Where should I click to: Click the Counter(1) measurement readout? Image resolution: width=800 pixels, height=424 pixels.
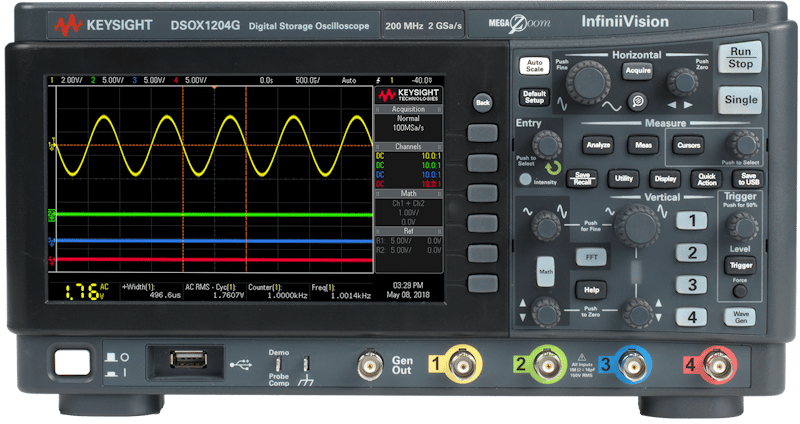click(x=278, y=291)
